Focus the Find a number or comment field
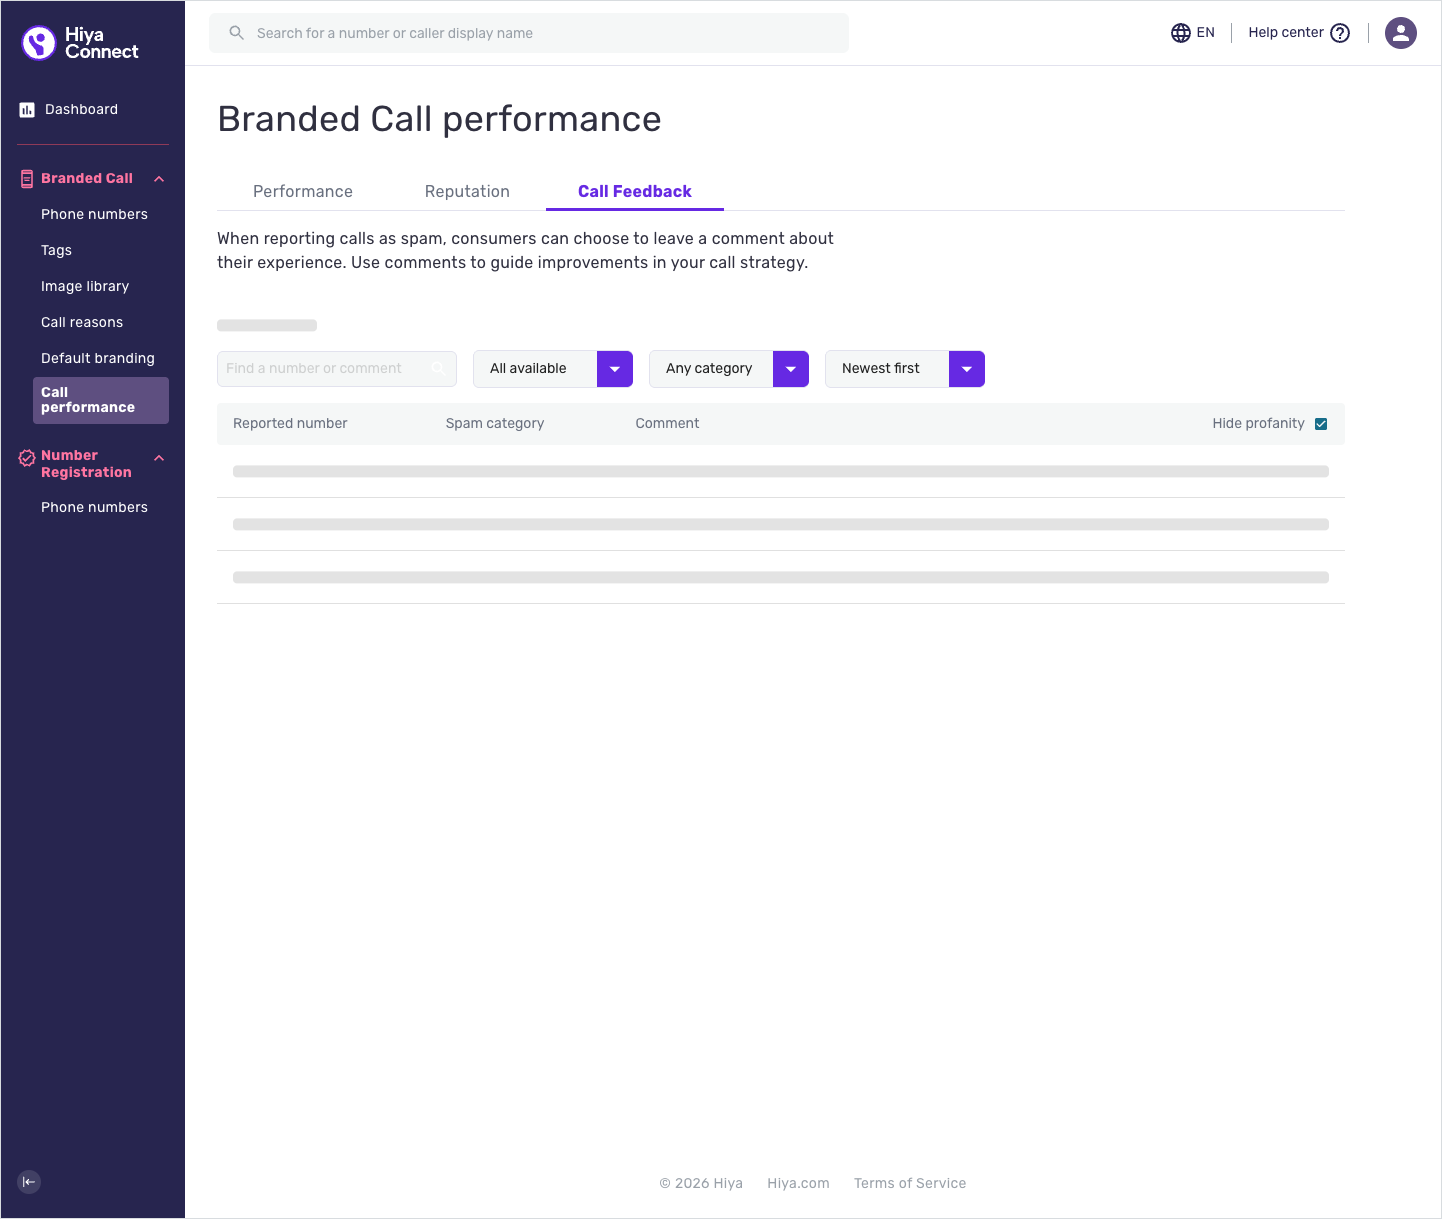Image resolution: width=1442 pixels, height=1219 pixels. tap(337, 369)
